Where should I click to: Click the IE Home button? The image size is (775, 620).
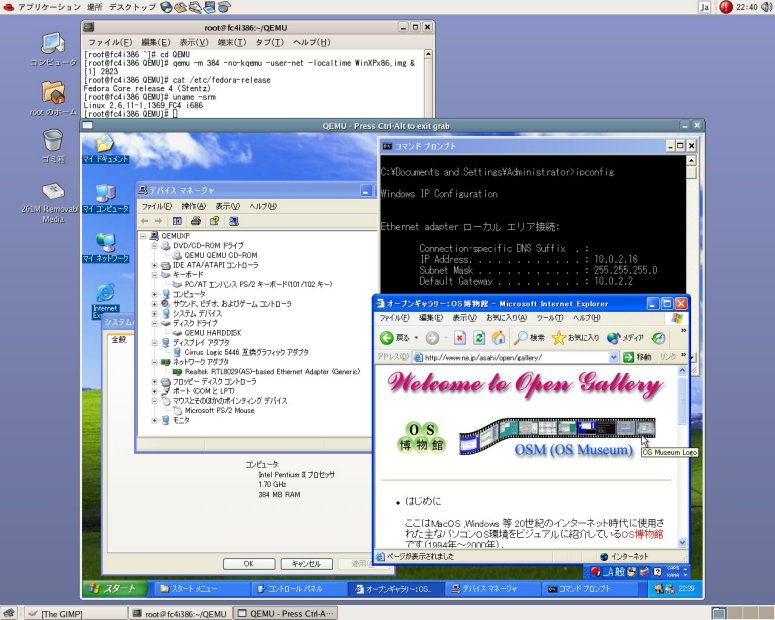498,338
